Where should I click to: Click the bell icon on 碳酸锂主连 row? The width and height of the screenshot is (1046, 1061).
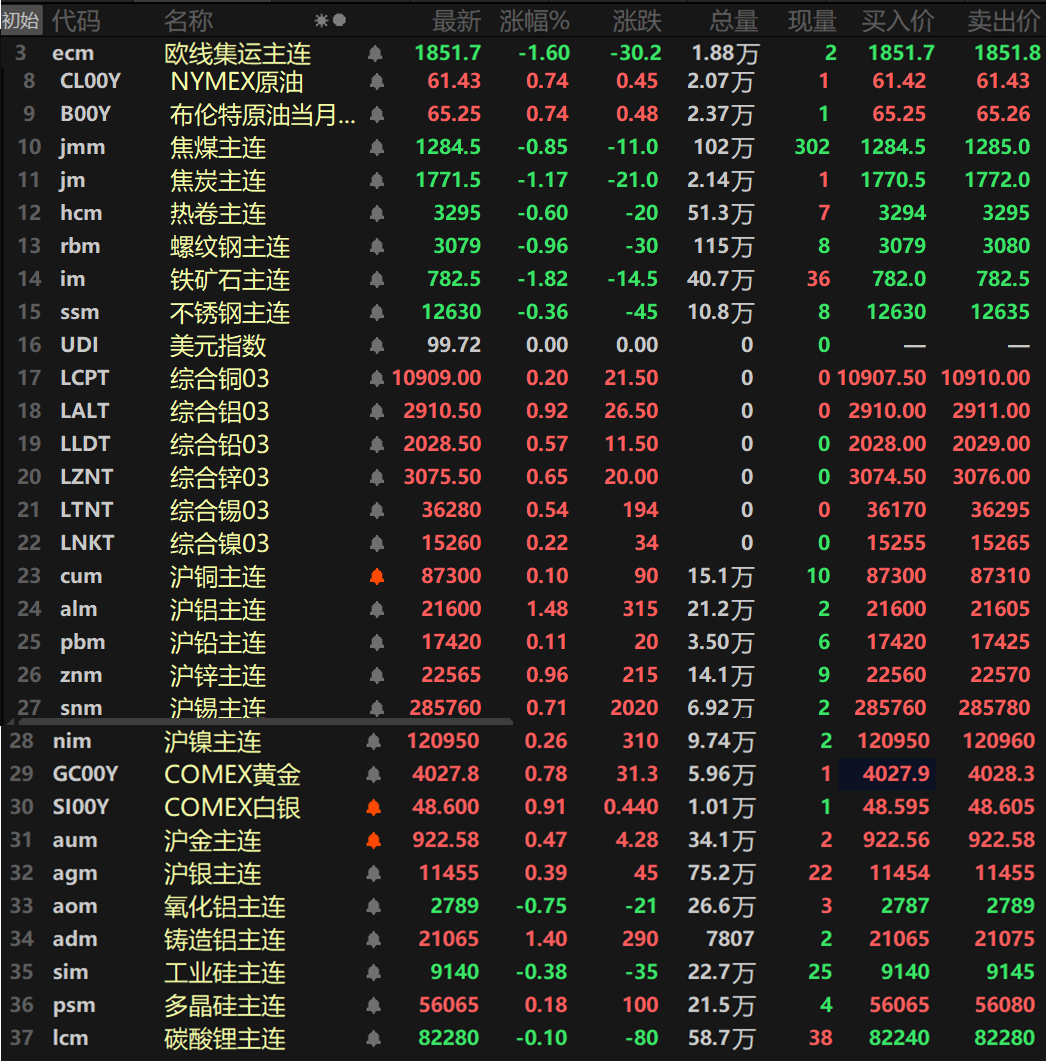click(x=374, y=1038)
